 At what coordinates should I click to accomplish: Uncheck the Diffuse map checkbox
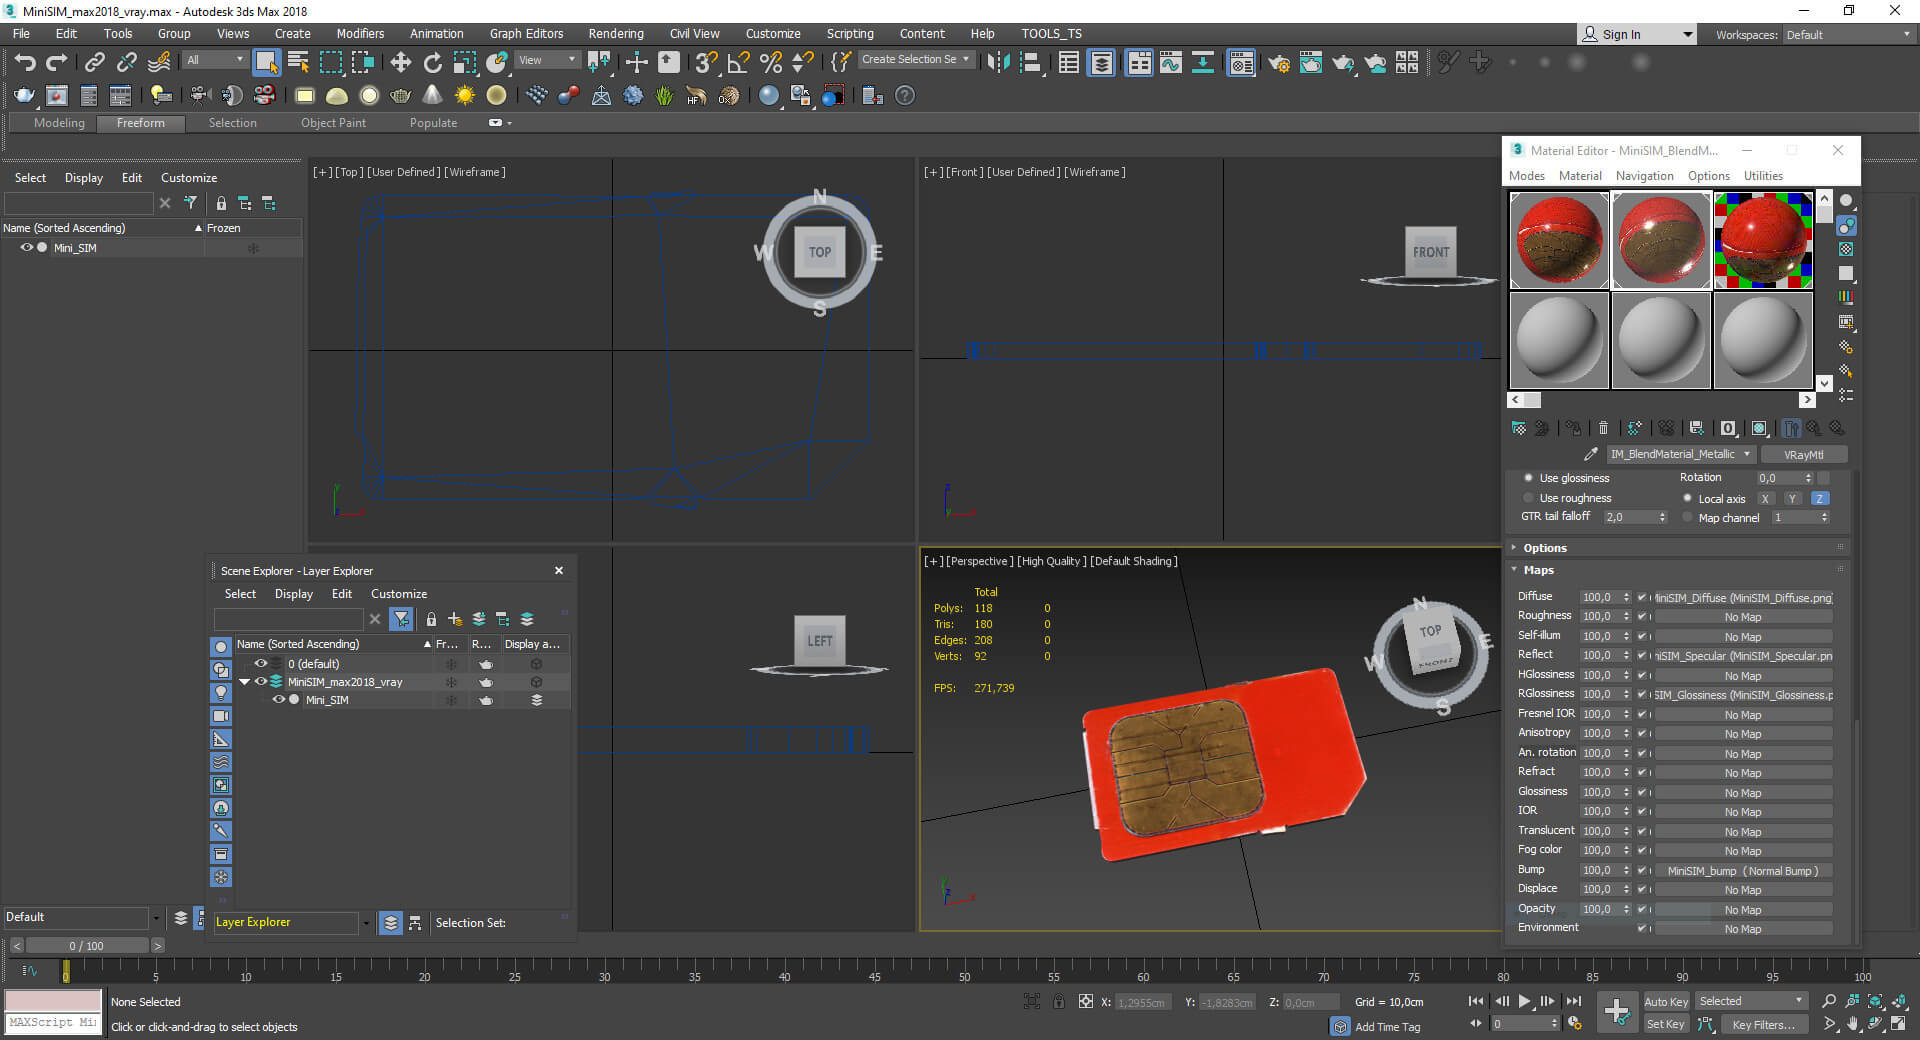1641,597
